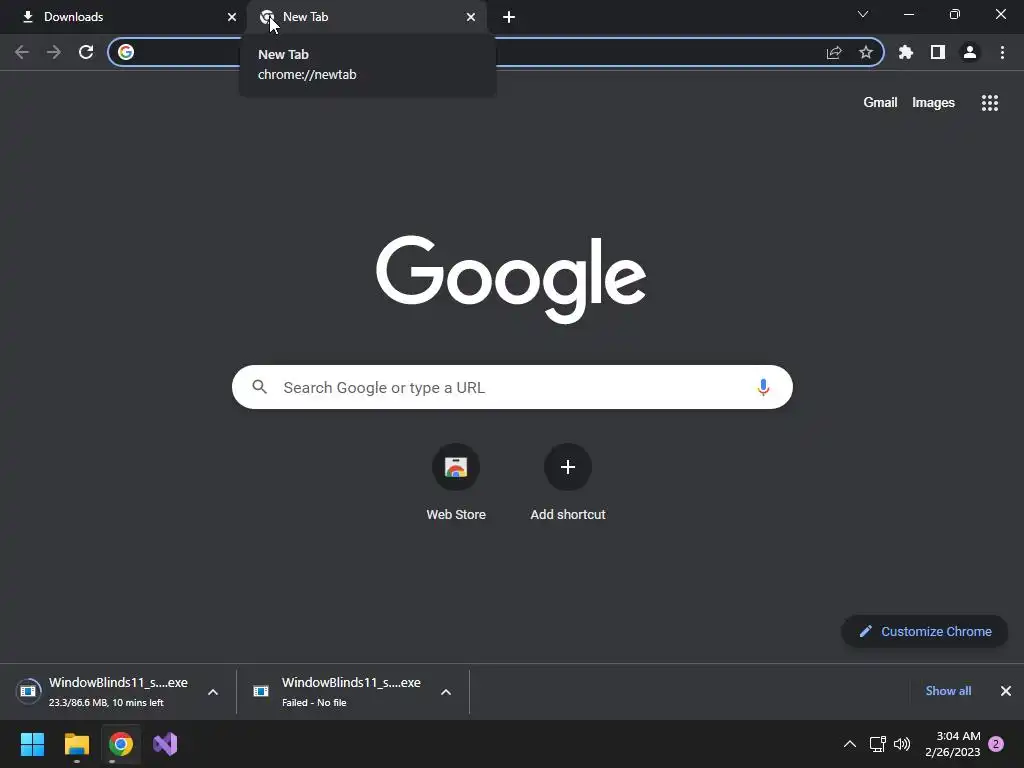1024x768 pixels.
Task: Click the Google logo
Action: pyautogui.click(x=511, y=280)
